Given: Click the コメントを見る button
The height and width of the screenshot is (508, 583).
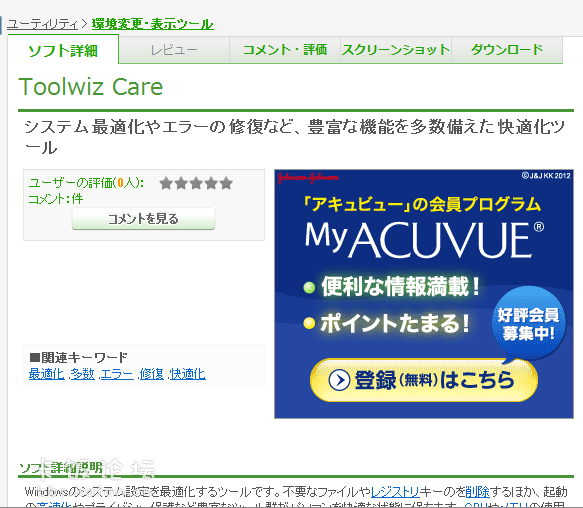Looking at the screenshot, I should pyautogui.click(x=143, y=219).
